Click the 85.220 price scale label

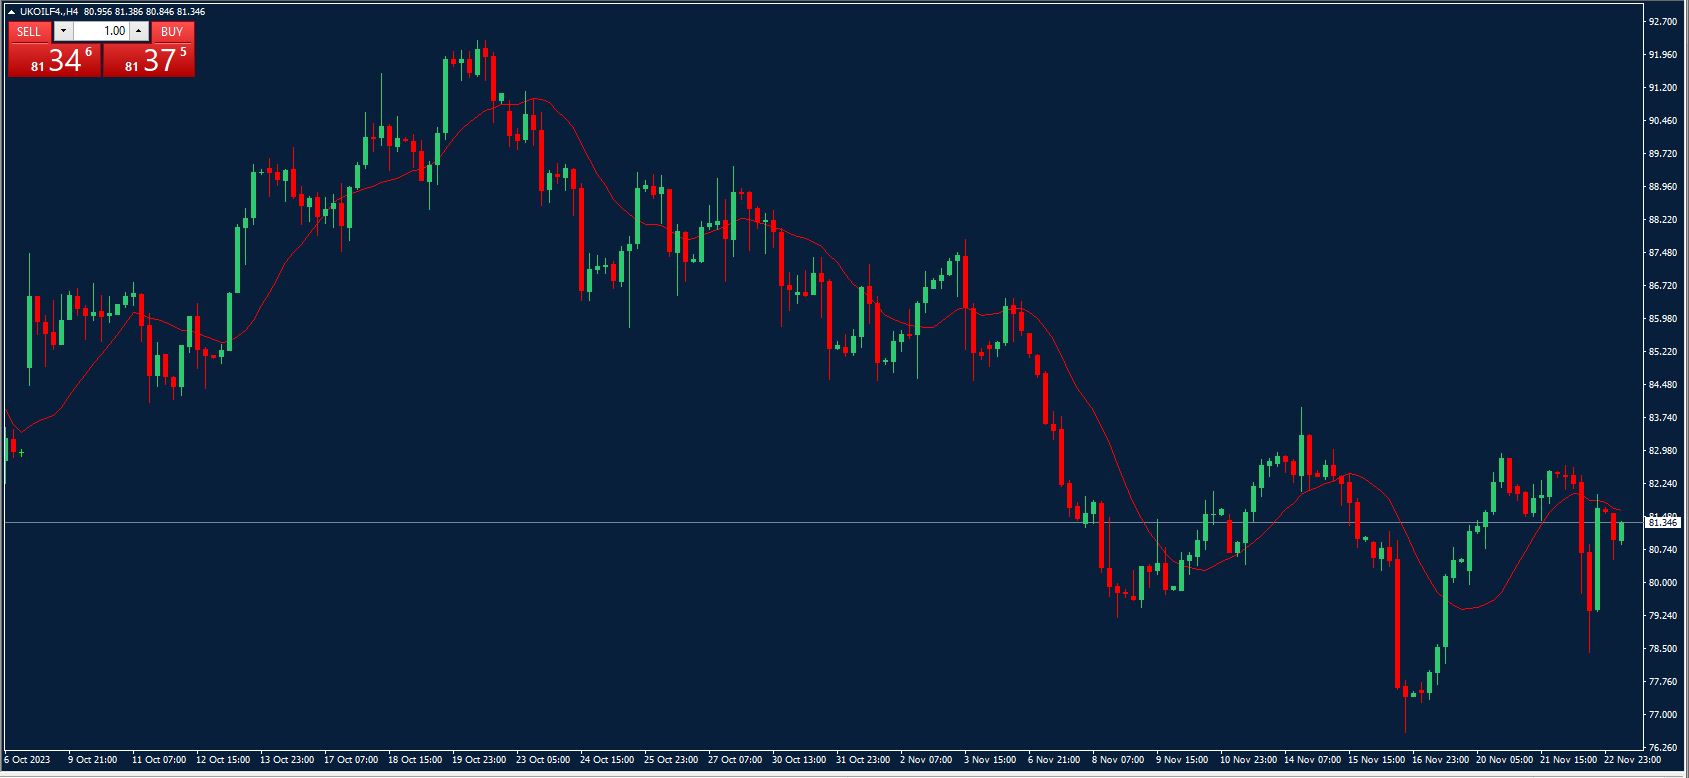tap(1662, 352)
